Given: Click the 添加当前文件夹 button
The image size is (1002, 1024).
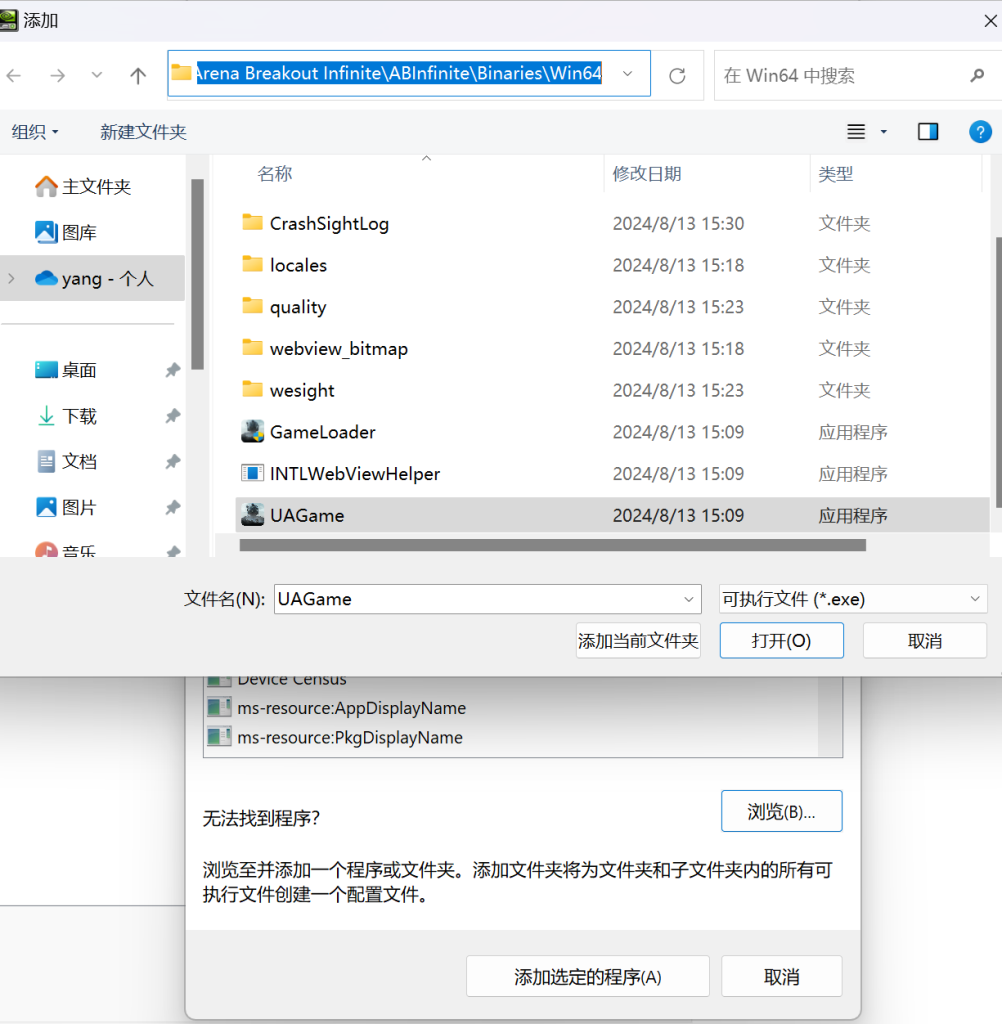Looking at the screenshot, I should click(x=638, y=641).
